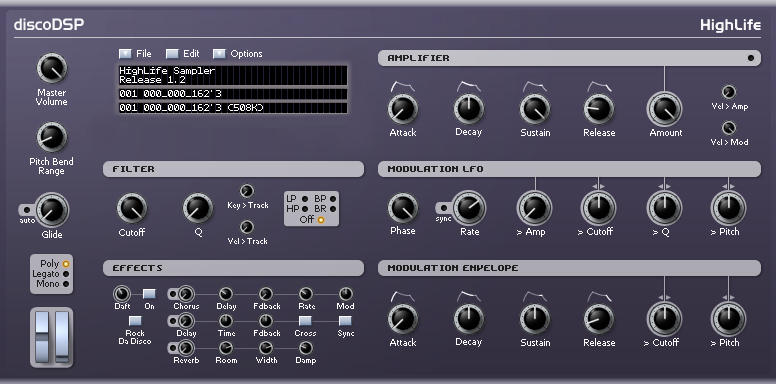Viewport: 776px width, 384px height.
Task: Click the Amplifier Attack knob
Action: (x=402, y=109)
